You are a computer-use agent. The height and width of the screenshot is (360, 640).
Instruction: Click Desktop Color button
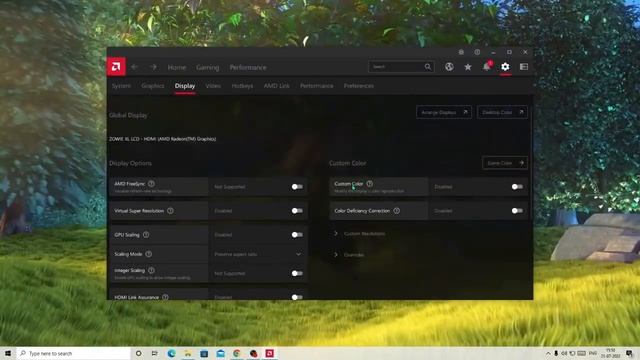[x=502, y=112]
